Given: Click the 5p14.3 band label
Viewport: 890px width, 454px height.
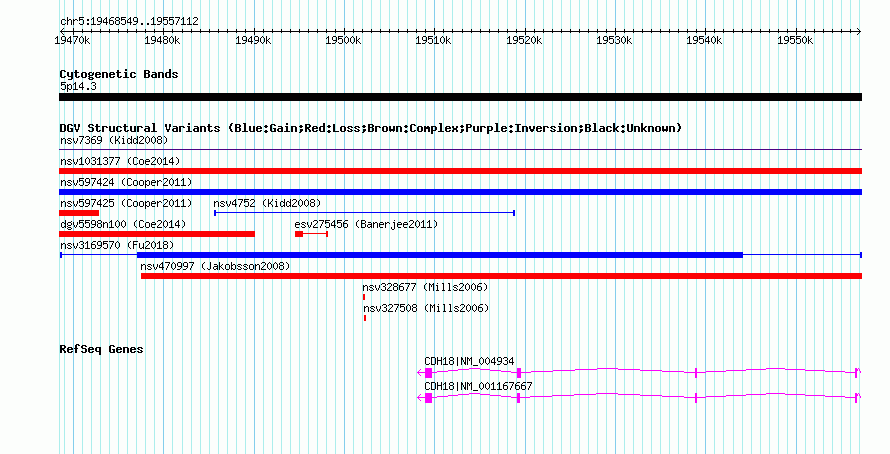Looking at the screenshot, I should tap(78, 86).
